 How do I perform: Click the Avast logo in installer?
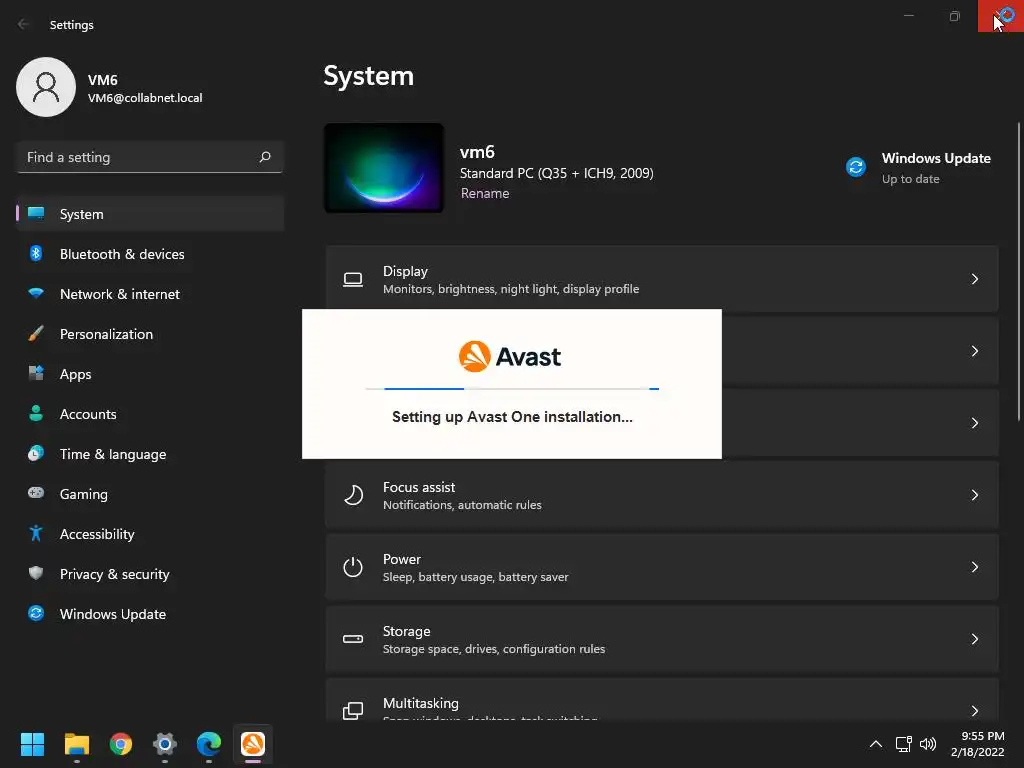tap(510, 357)
